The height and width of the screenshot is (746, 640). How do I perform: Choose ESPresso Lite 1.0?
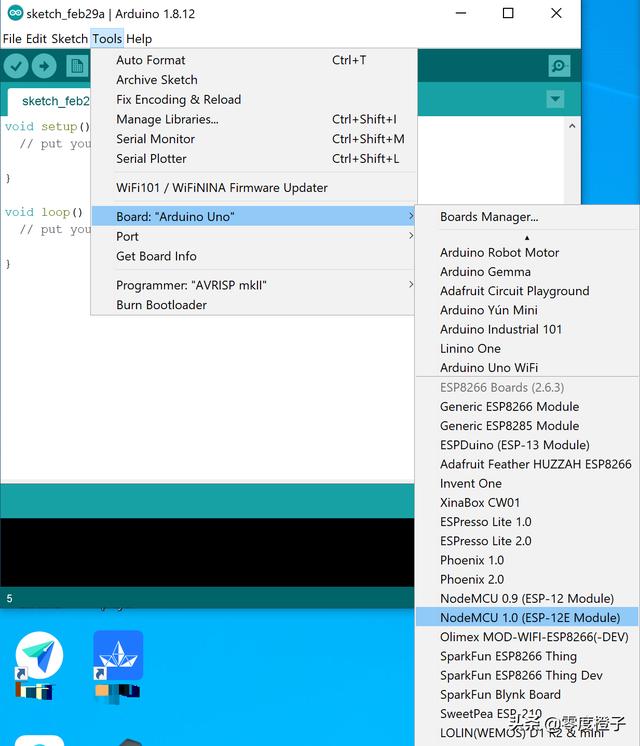[527, 521]
